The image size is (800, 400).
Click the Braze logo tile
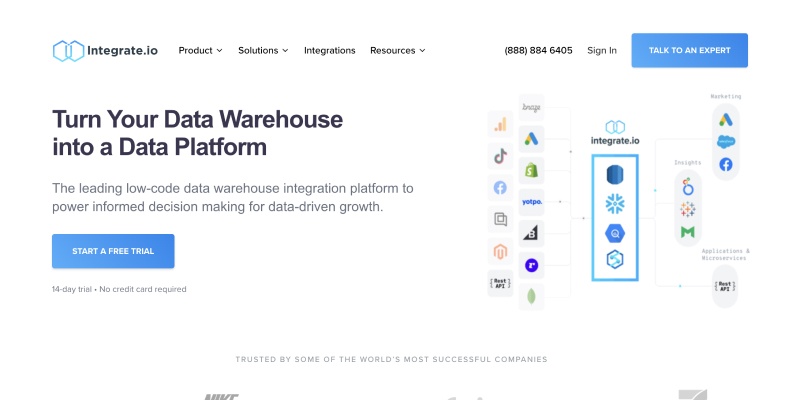(531, 108)
